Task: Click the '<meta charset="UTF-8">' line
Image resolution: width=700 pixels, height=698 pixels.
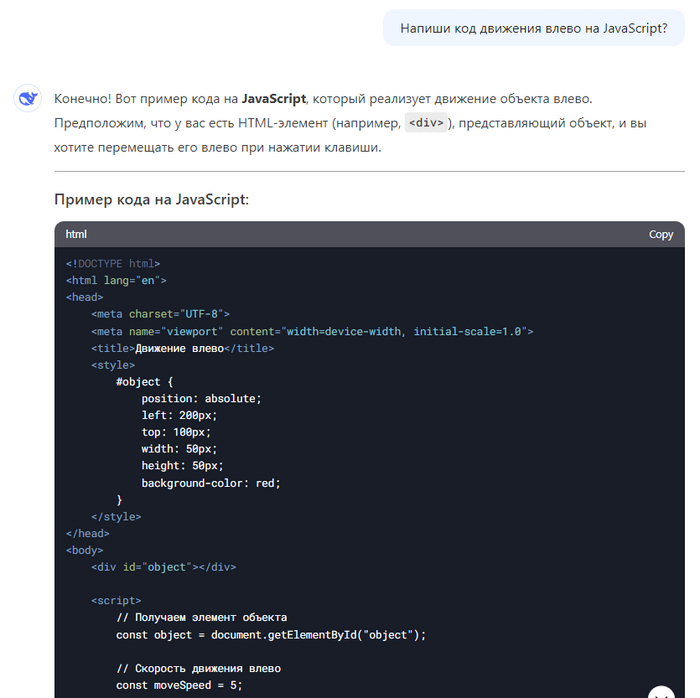Action: pyautogui.click(x=160, y=314)
